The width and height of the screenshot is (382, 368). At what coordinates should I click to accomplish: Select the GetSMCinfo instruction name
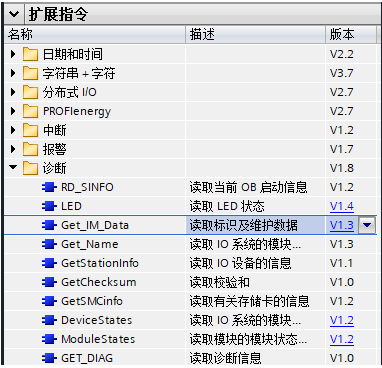point(92,301)
